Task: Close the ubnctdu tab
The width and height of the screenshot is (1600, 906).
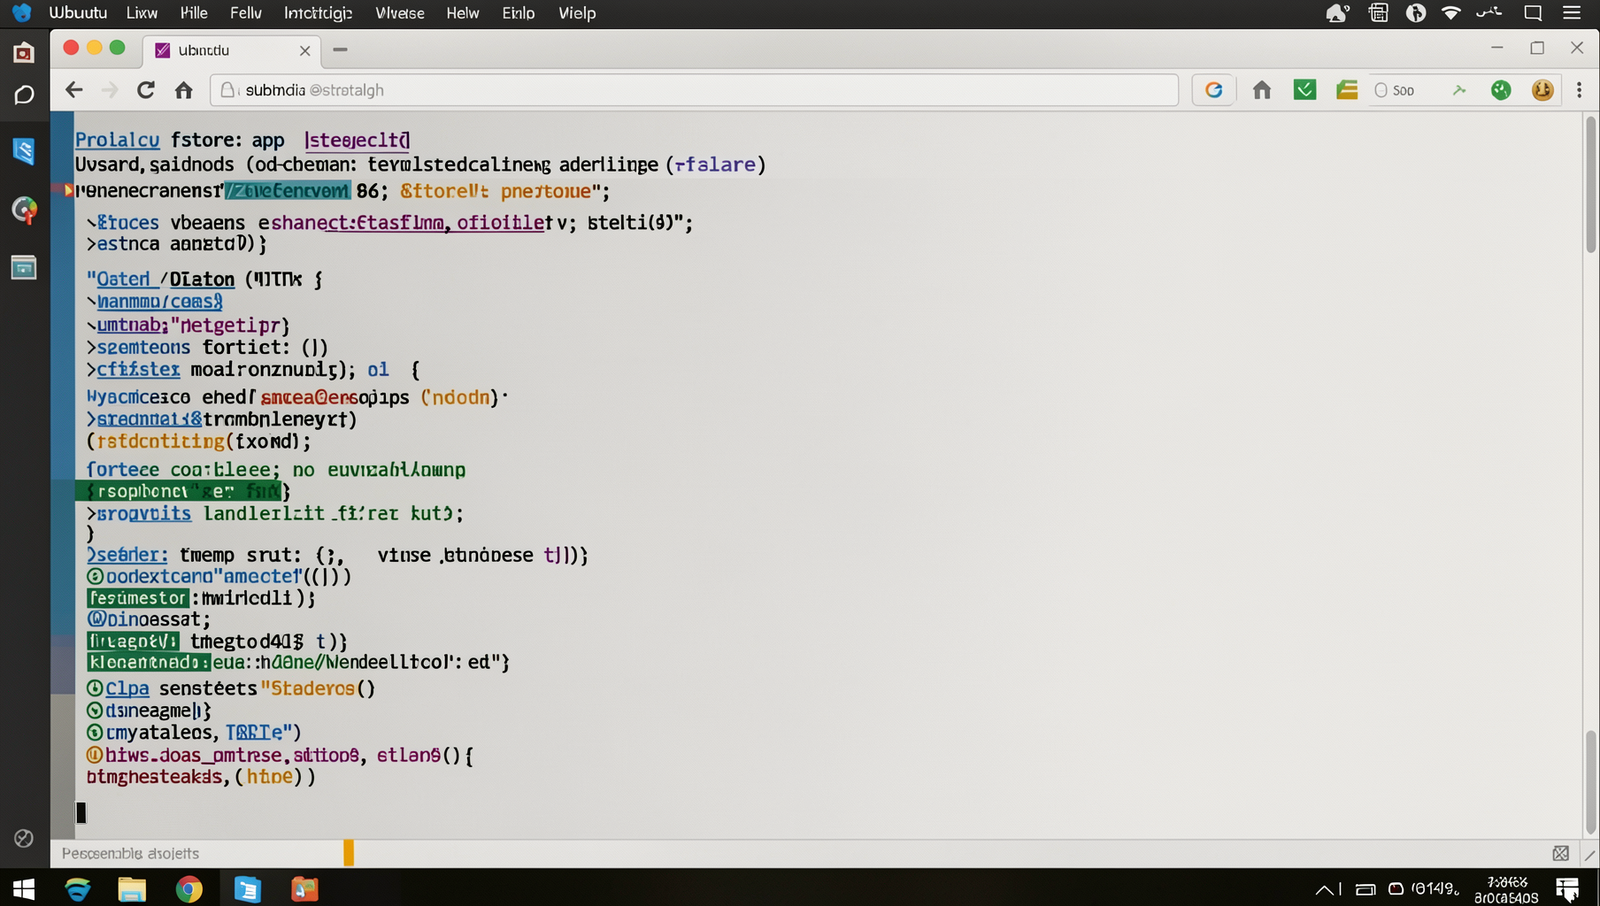Action: pyautogui.click(x=305, y=50)
